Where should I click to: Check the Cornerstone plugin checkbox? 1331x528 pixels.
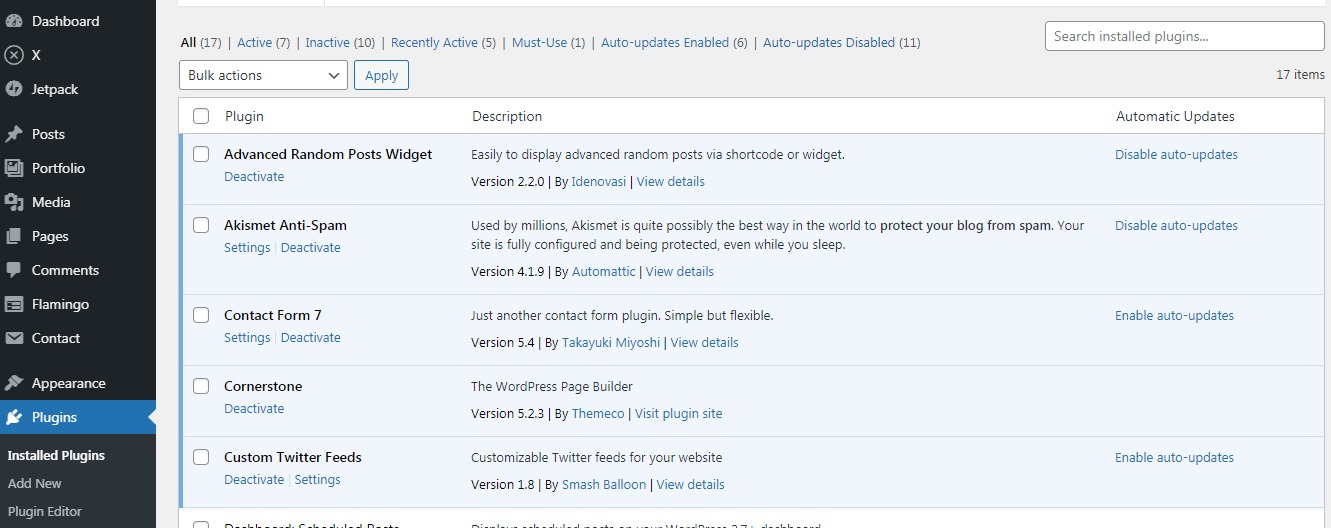(201, 386)
